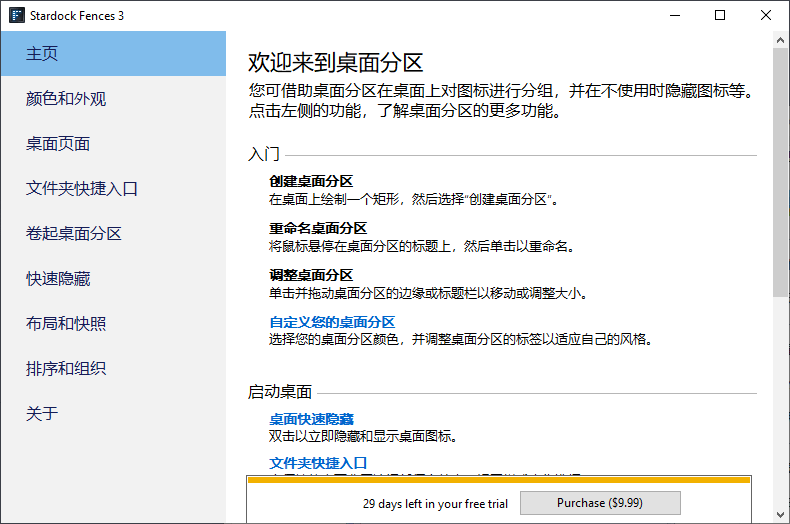
Task: Click the 调整桌面分区 heading
Action: pyautogui.click(x=311, y=275)
